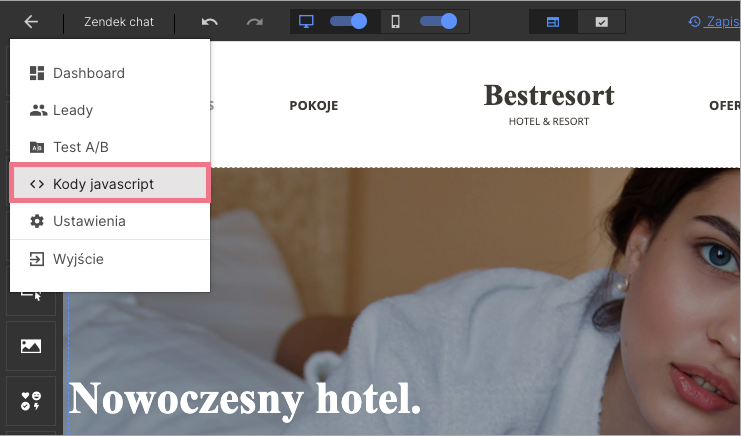741x436 pixels.
Task: Click the undo arrow
Action: 209,21
